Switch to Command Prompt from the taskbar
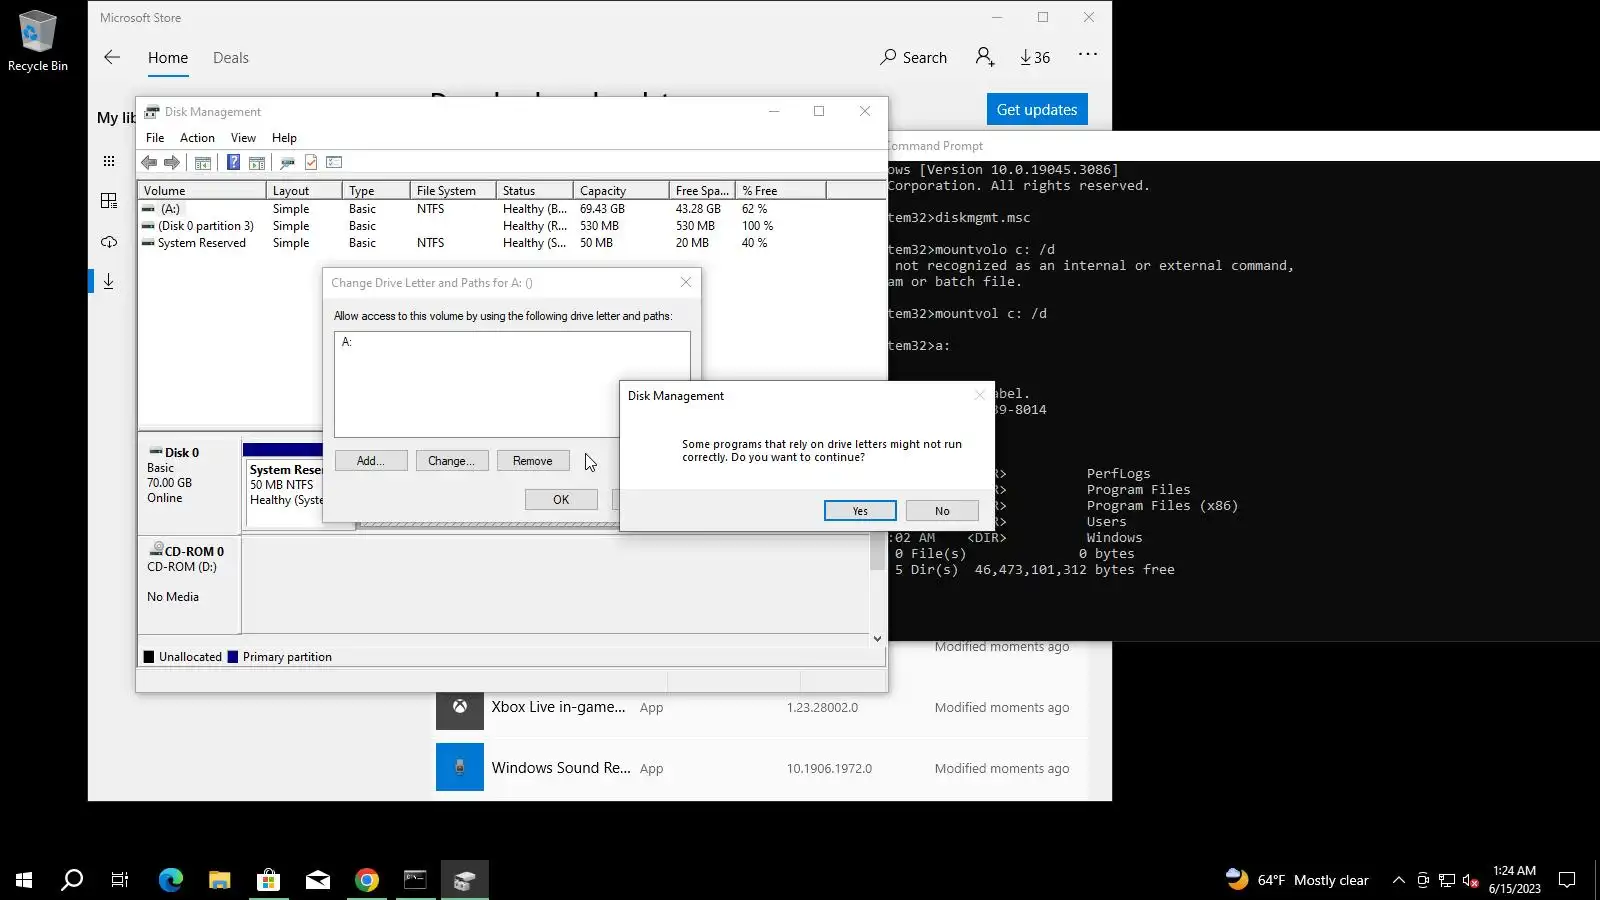This screenshot has height=900, width=1600. pyautogui.click(x=416, y=880)
